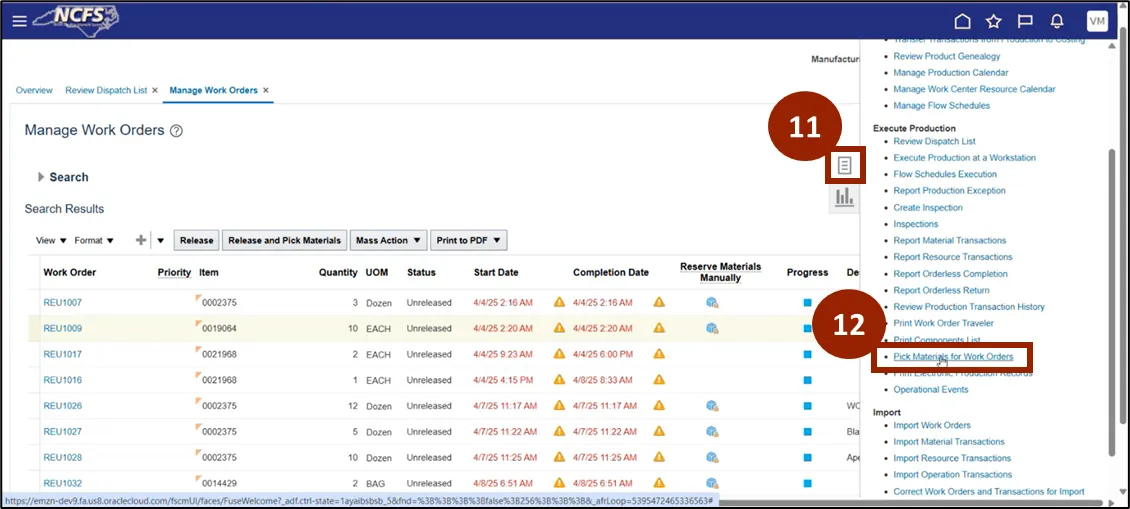
Task: Switch to the Overview tab
Action: pos(34,90)
